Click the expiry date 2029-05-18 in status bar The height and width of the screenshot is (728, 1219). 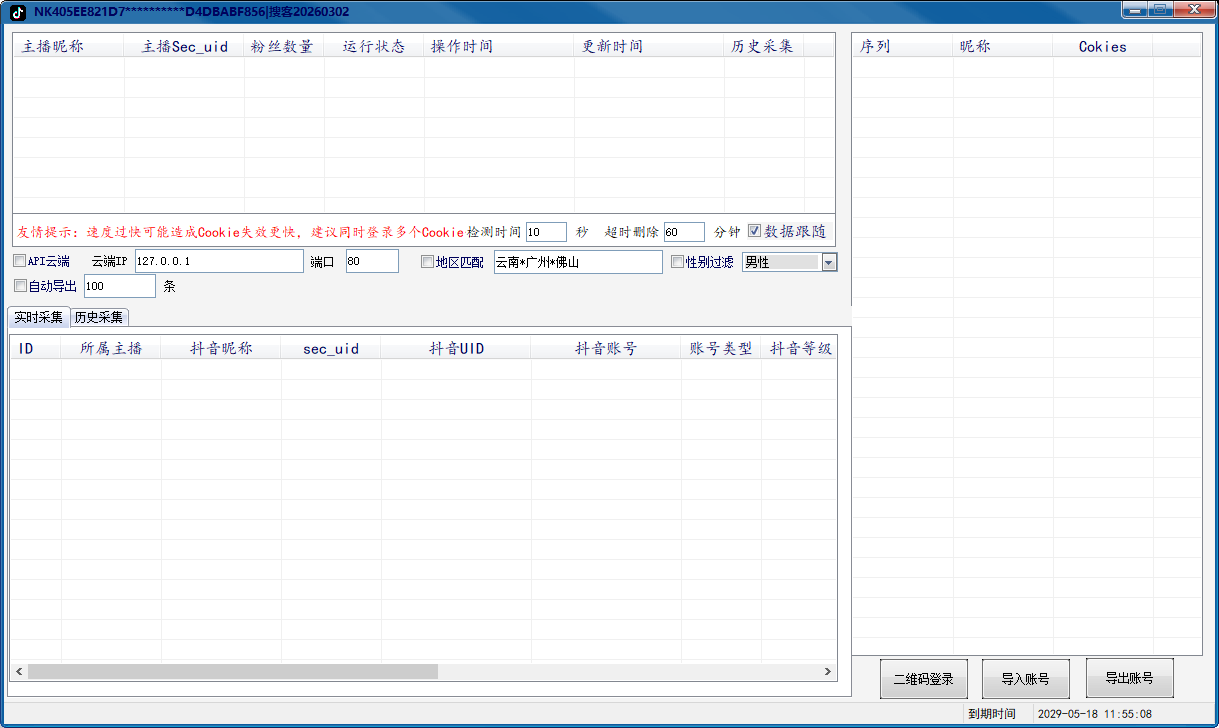1094,714
